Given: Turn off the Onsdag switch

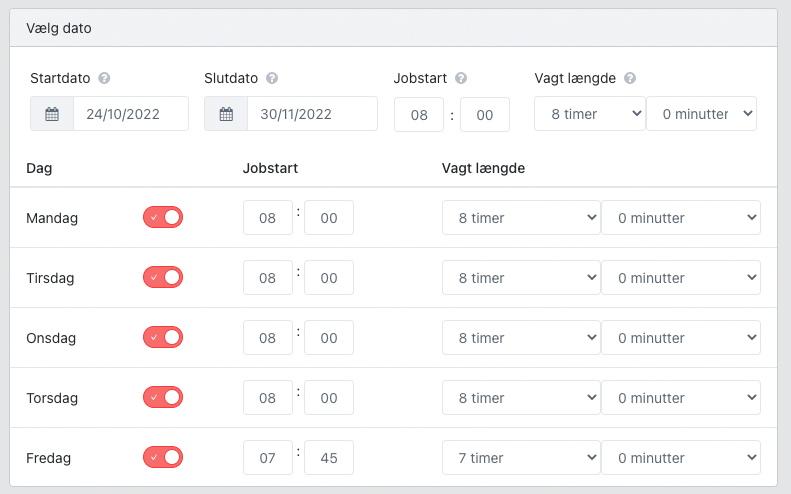Looking at the screenshot, I should [163, 338].
